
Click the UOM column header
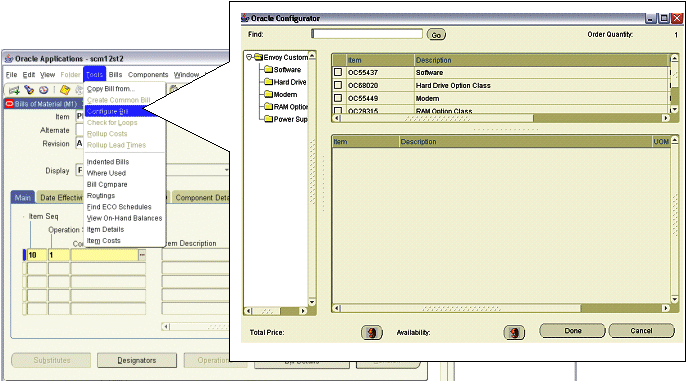[661, 142]
